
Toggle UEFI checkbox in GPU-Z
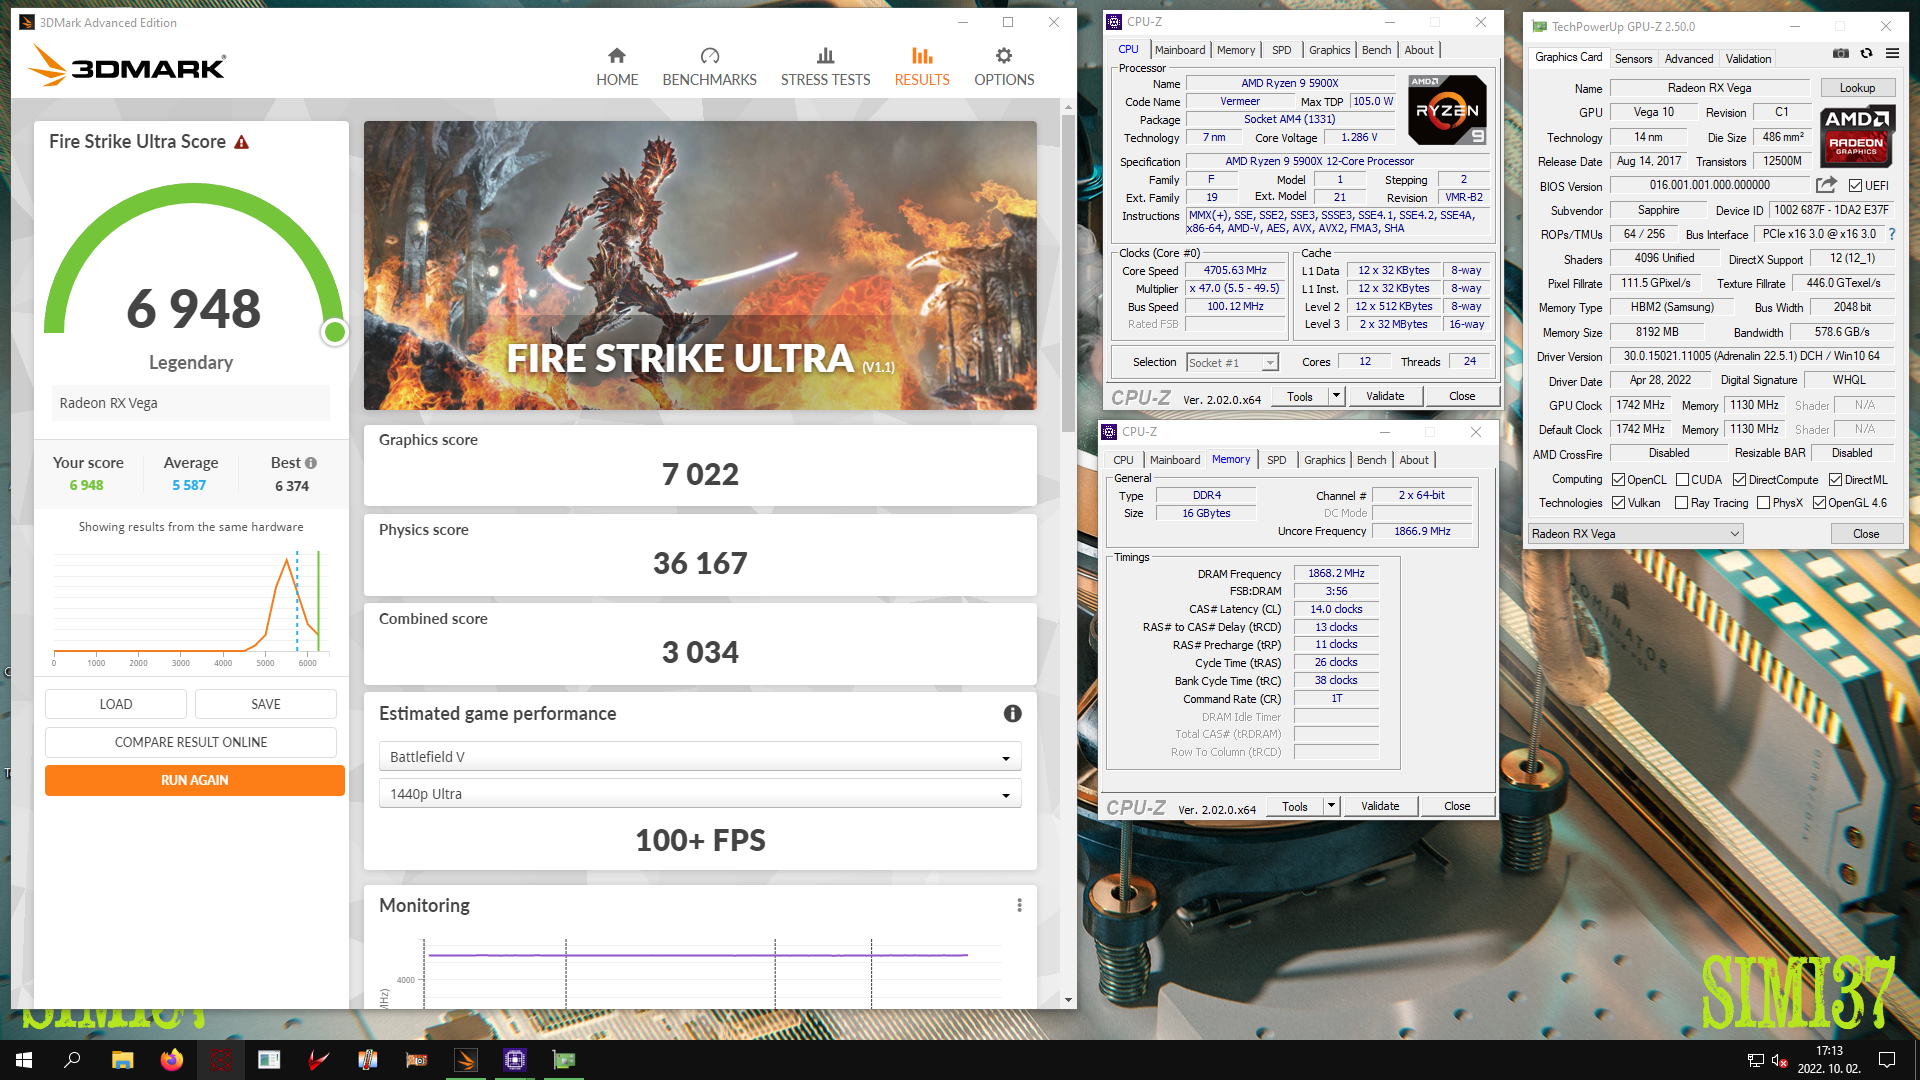pos(1855,186)
